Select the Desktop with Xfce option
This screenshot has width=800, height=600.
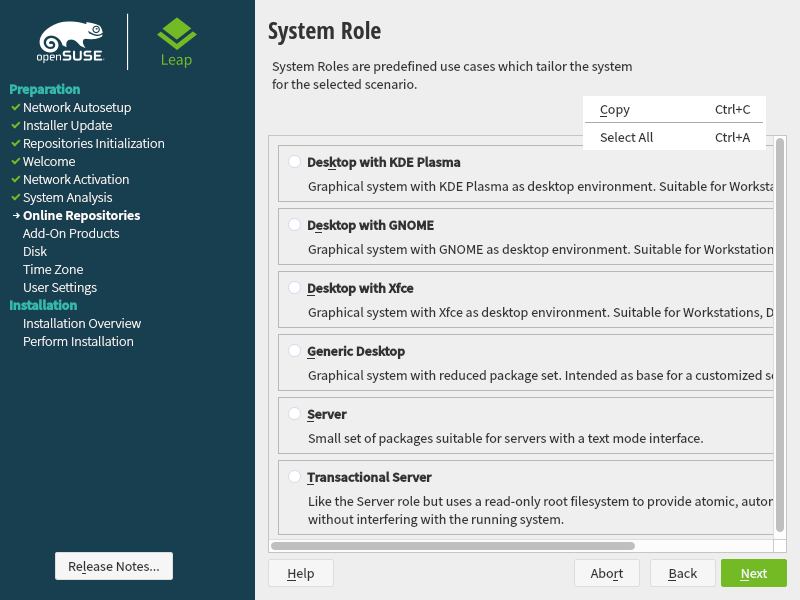(294, 288)
